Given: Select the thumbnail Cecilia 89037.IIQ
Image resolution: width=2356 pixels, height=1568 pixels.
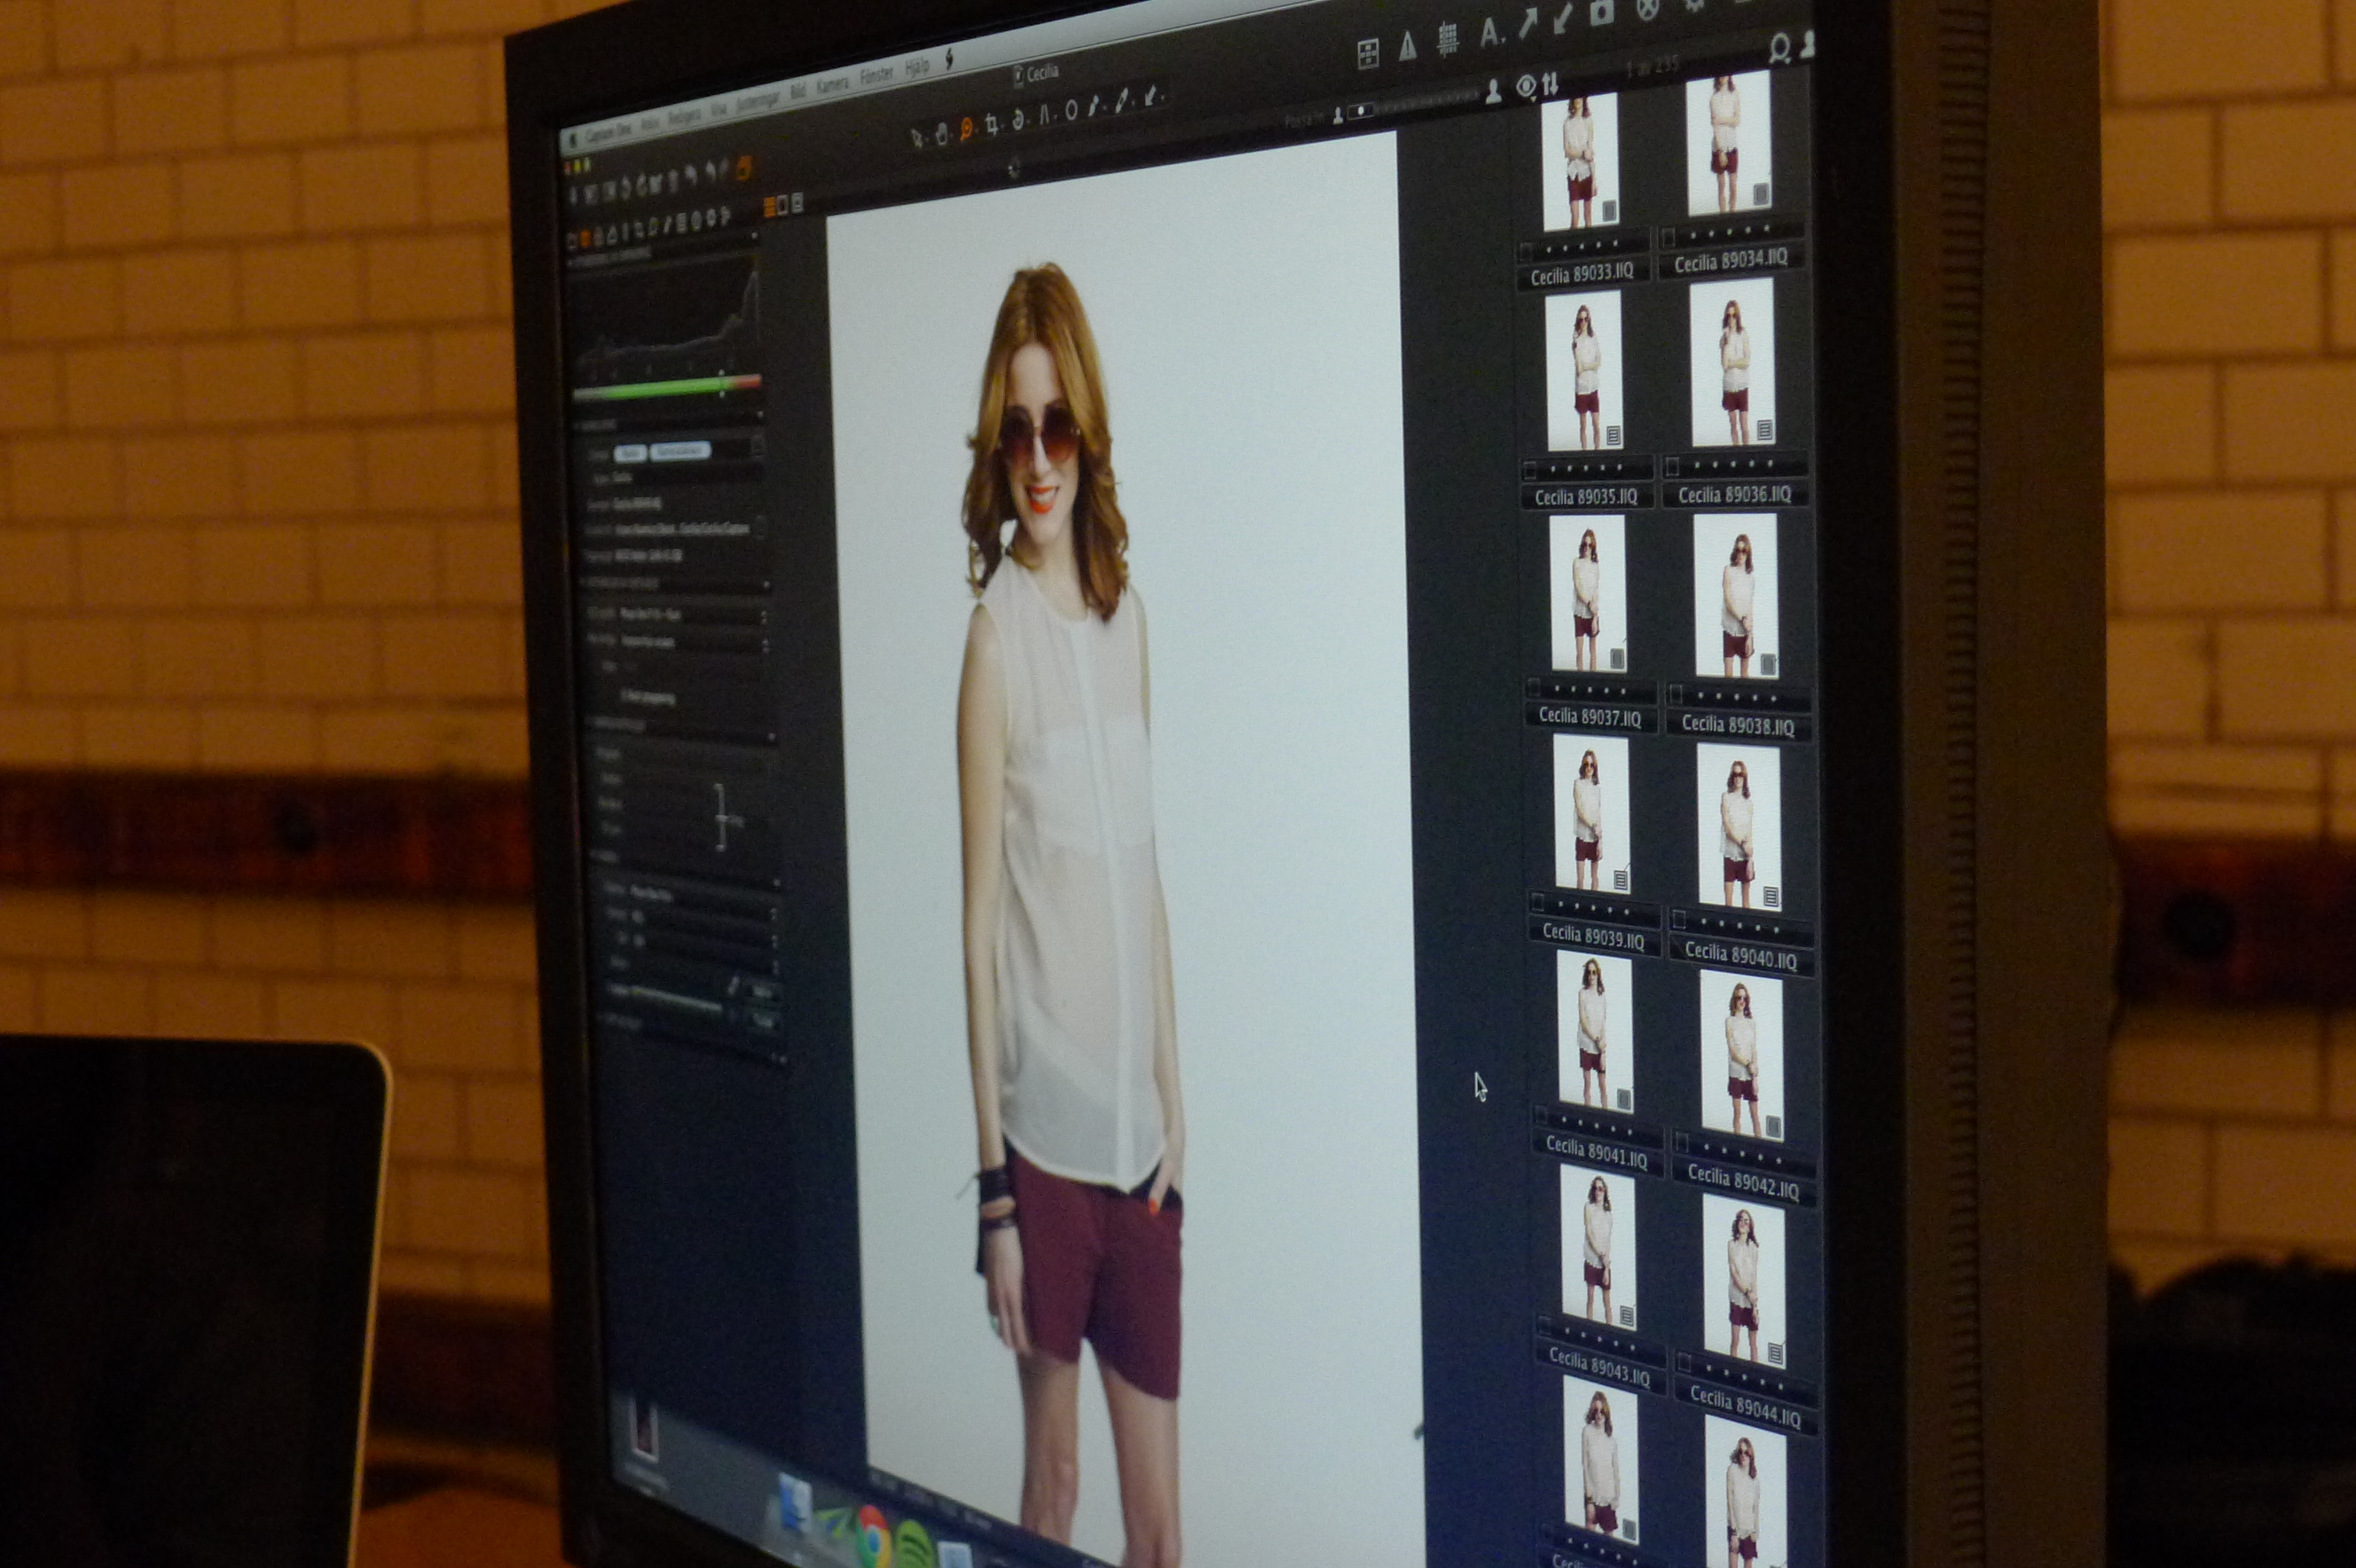Looking at the screenshot, I should [1588, 595].
